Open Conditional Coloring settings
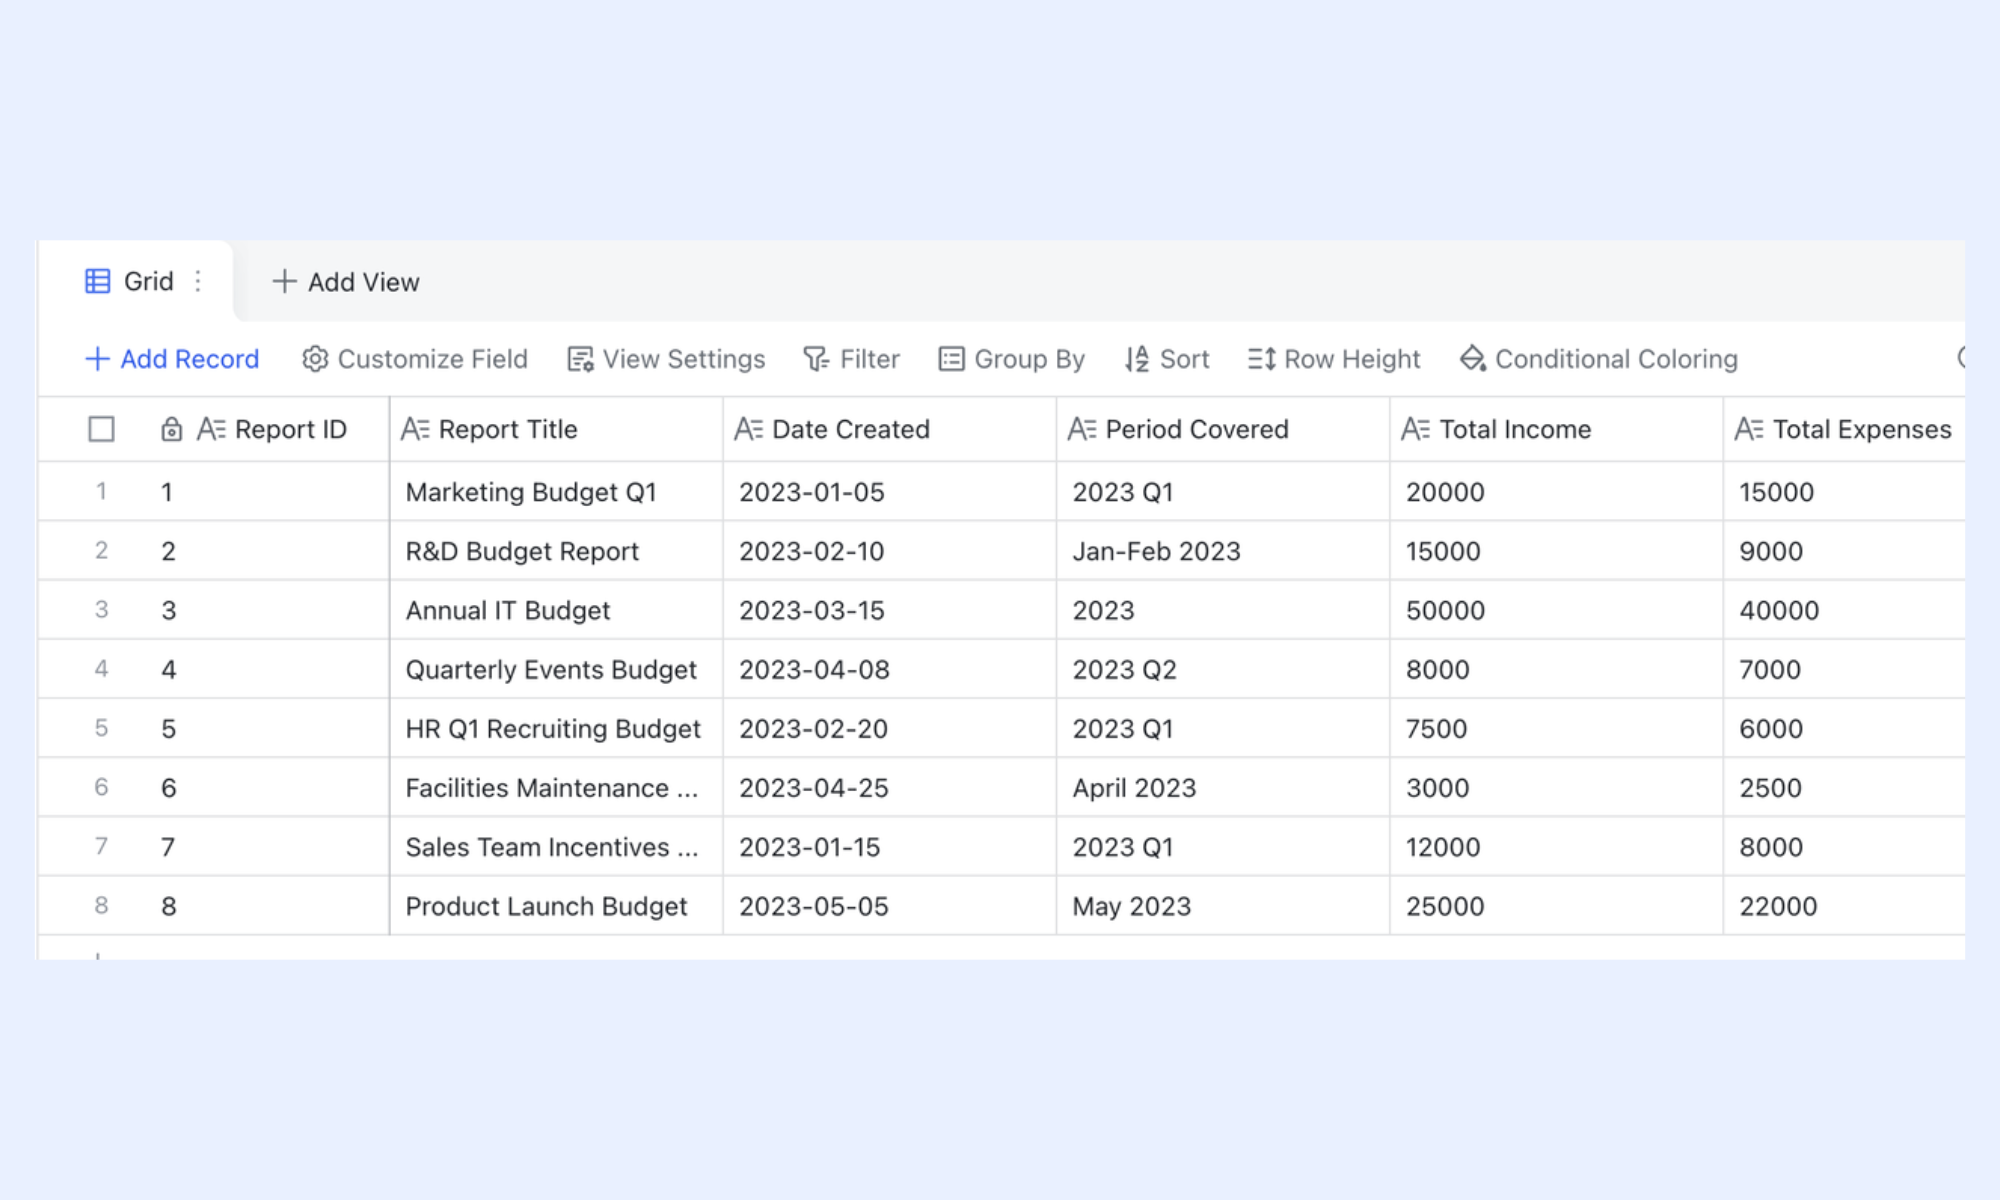The height and width of the screenshot is (1200, 2000). [x=1598, y=359]
